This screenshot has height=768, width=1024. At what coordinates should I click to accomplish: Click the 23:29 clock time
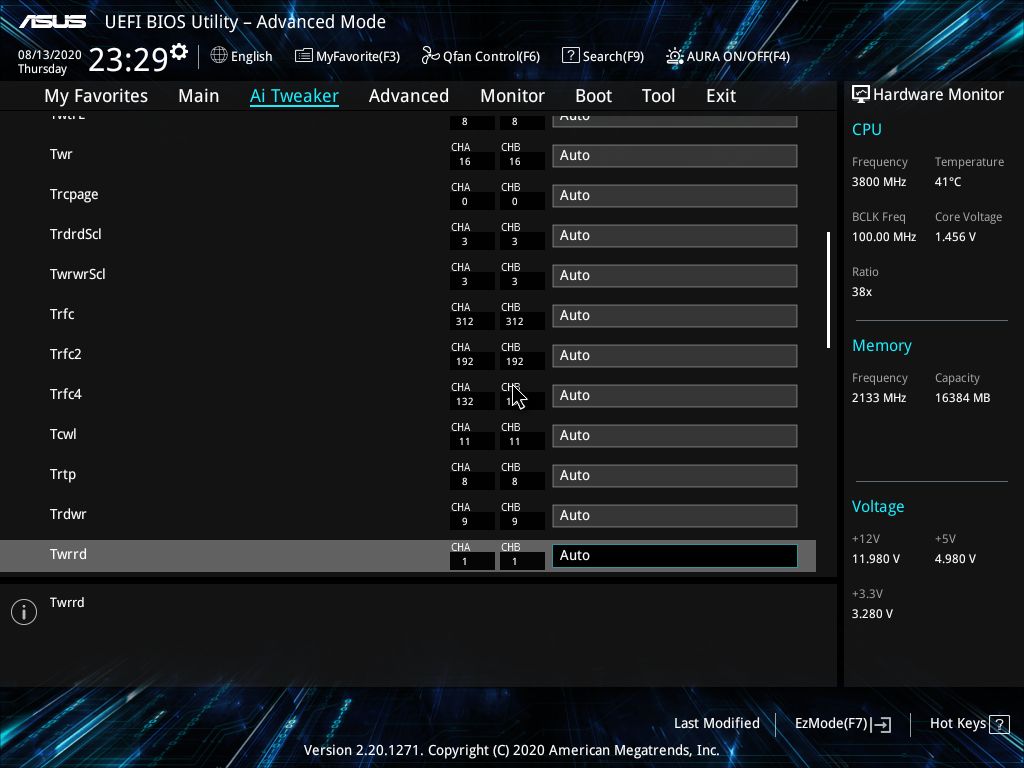coord(128,59)
